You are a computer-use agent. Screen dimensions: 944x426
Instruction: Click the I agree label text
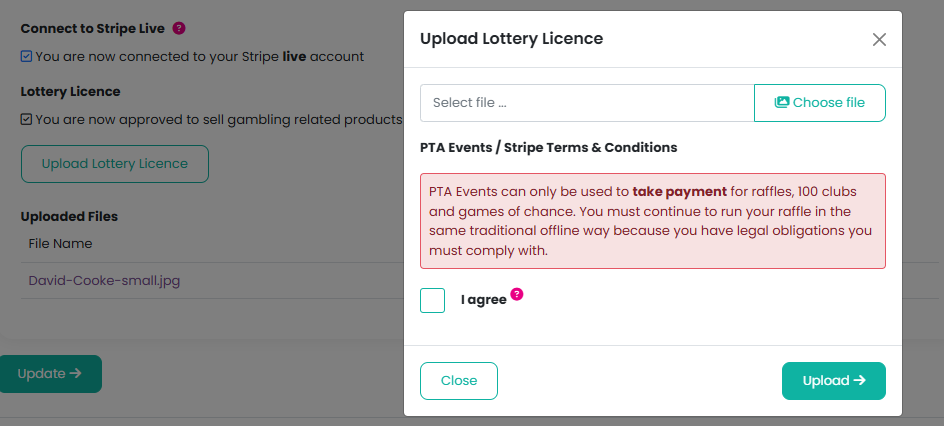pos(484,300)
